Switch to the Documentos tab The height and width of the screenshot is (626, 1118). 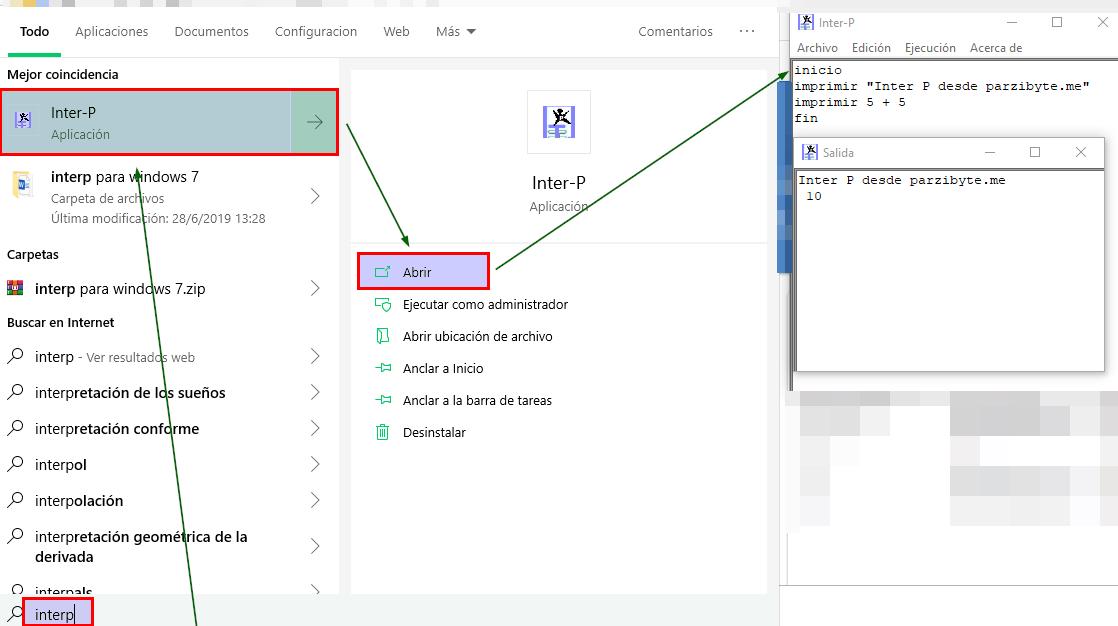211,31
